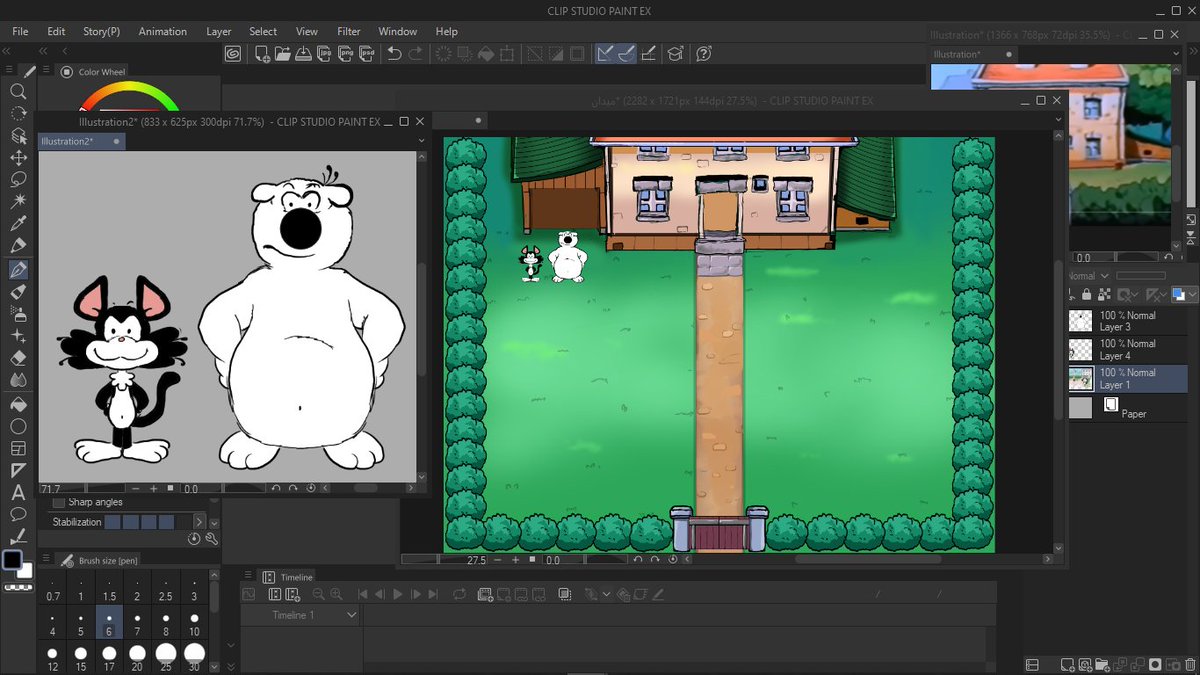Select the Text tool
The height and width of the screenshot is (675, 1200).
coord(18,492)
